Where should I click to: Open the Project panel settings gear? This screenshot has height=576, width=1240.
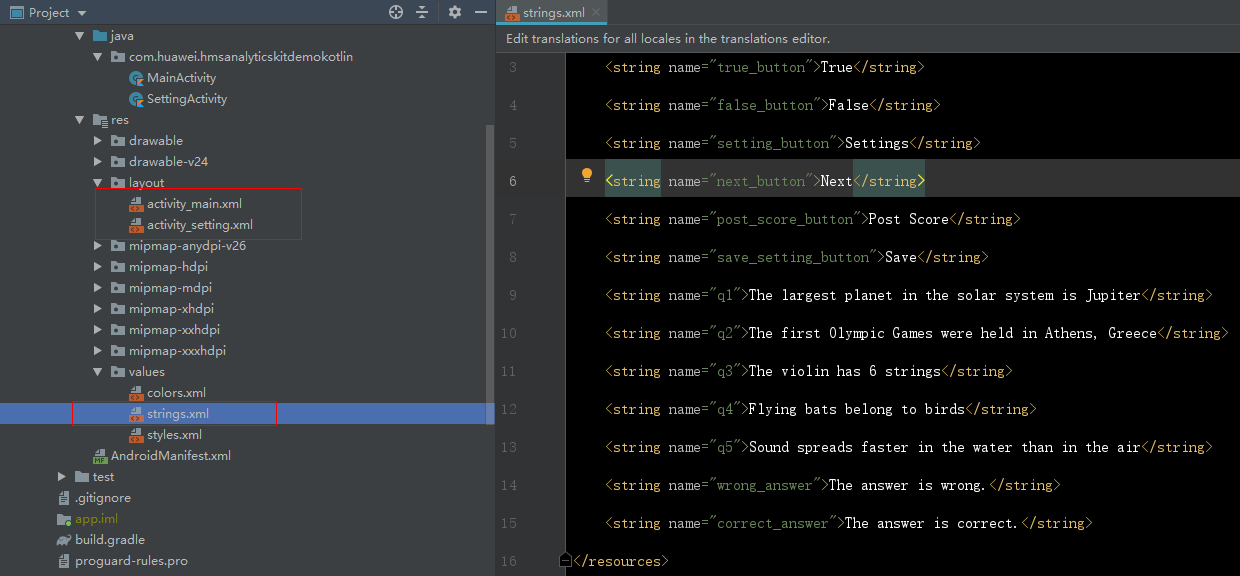(453, 12)
